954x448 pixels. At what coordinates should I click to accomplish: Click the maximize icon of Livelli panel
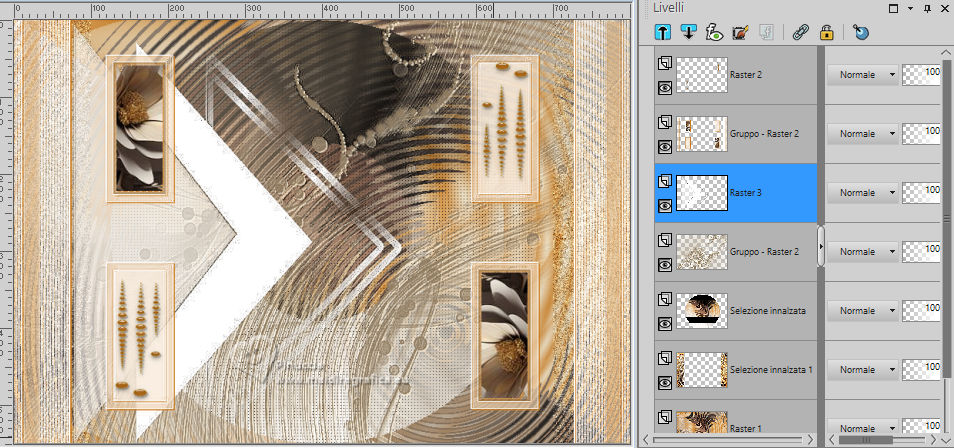(893, 8)
